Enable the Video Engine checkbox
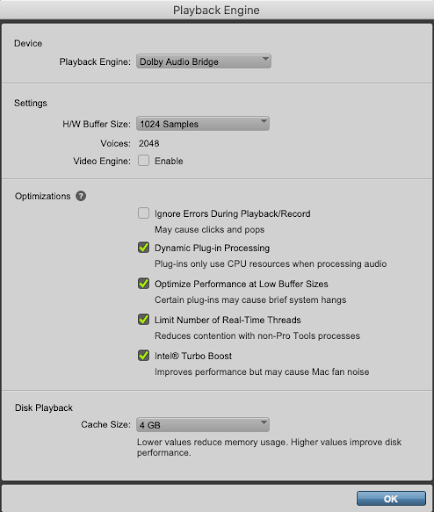The image size is (434, 512). coord(144,161)
